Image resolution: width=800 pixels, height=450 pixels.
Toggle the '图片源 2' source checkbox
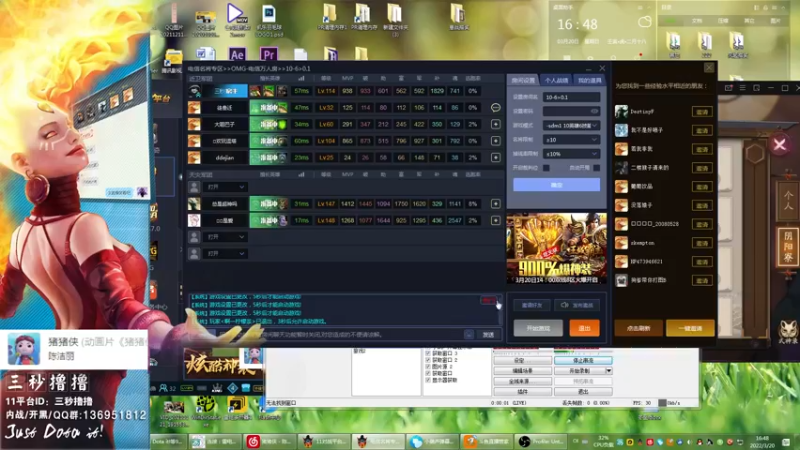point(428,366)
